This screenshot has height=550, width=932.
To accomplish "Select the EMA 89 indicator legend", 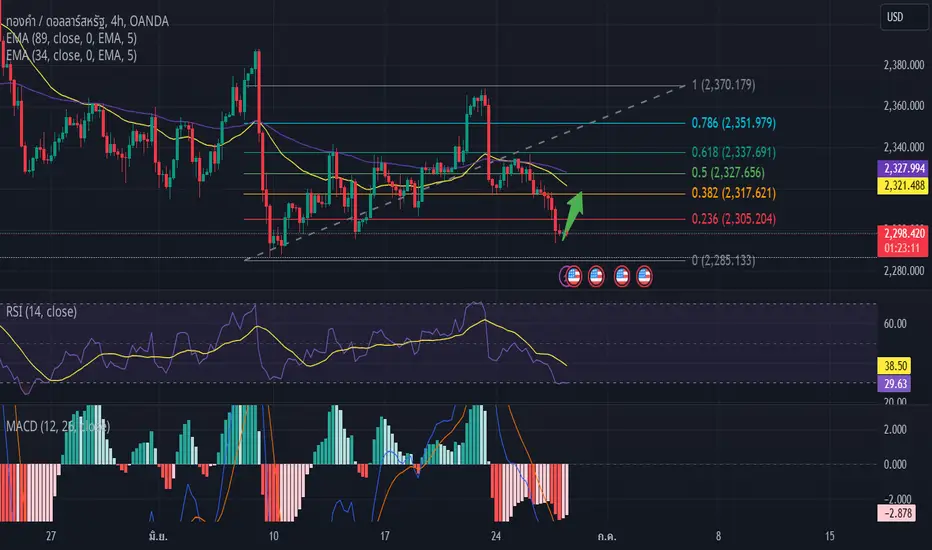I will 71,39.
